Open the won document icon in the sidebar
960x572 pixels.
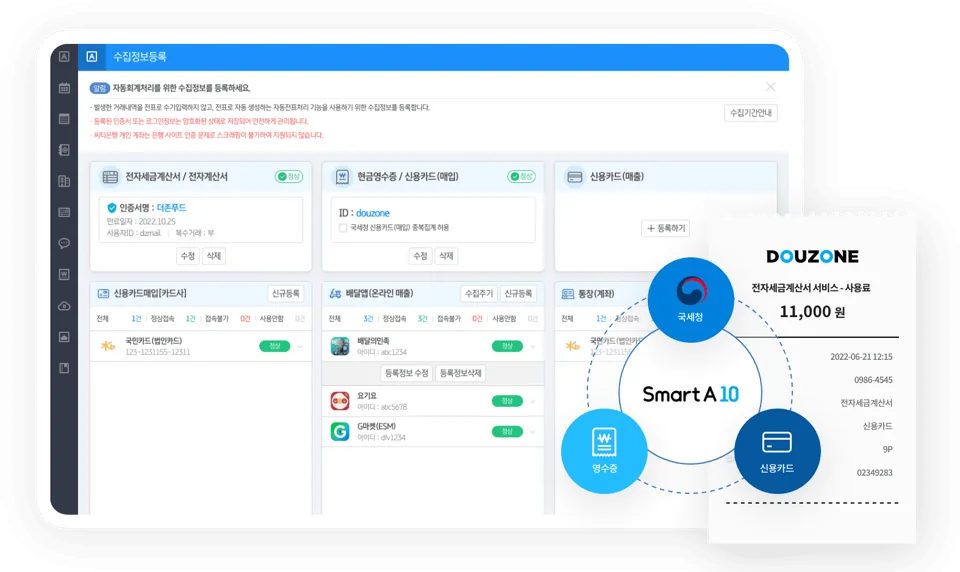pos(64,274)
